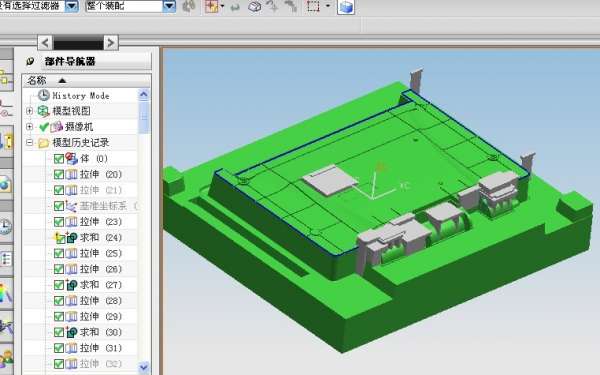
Task: Select the 模型历史记录 label
Action: click(81, 143)
